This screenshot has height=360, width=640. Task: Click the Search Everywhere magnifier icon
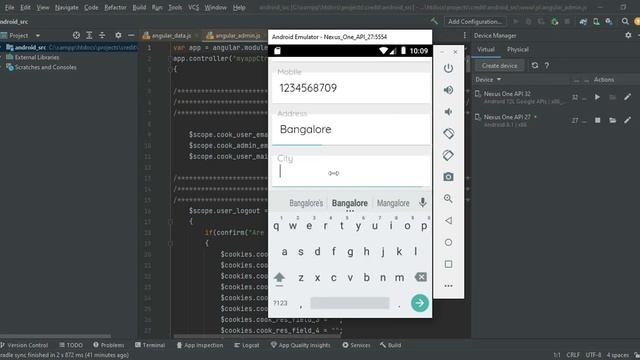tap(625, 21)
